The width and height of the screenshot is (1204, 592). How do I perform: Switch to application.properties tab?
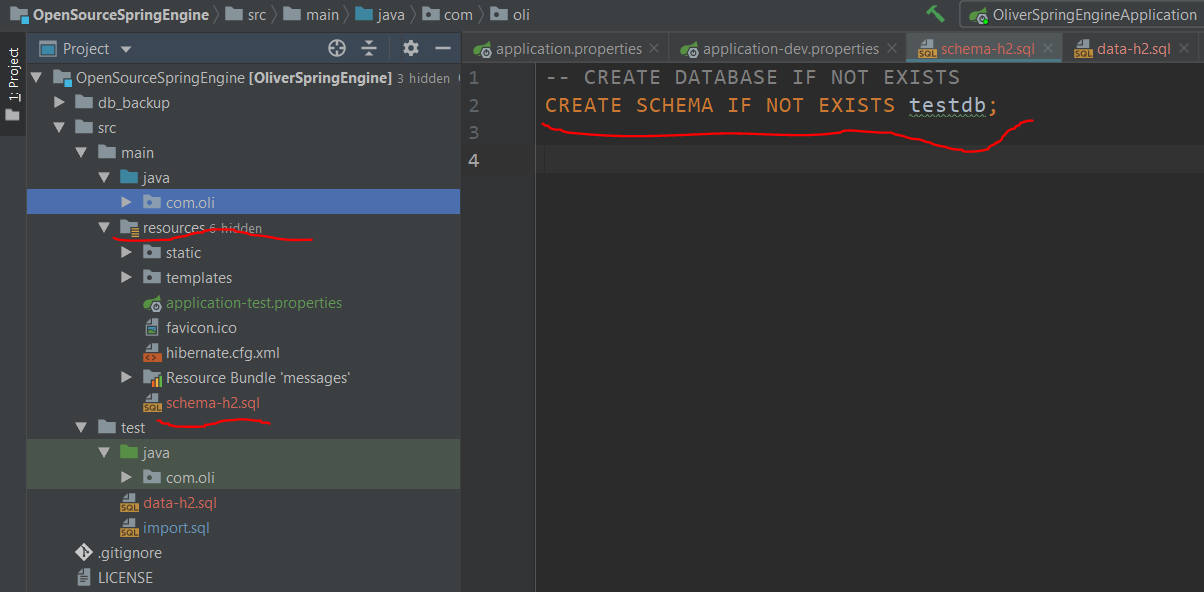(x=569, y=48)
